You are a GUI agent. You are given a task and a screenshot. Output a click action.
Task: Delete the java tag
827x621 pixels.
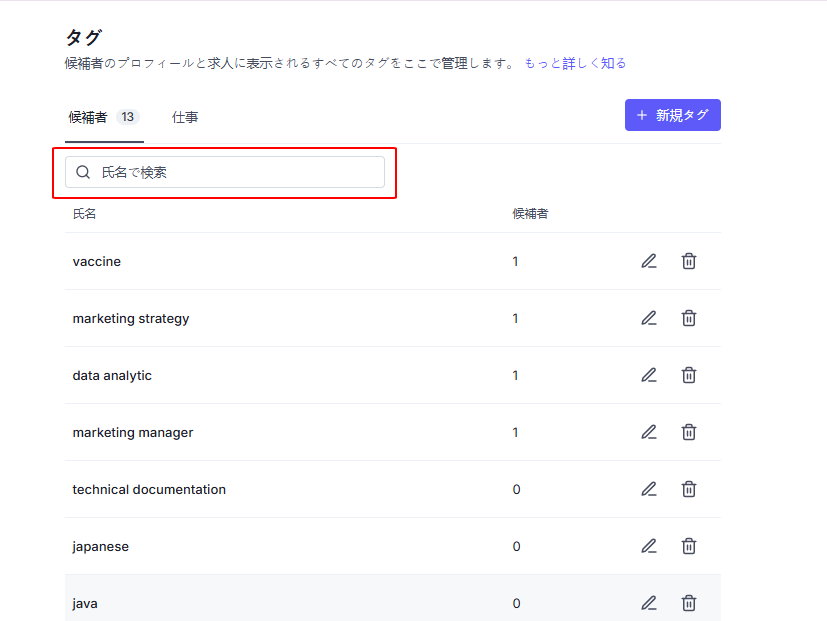point(688,603)
